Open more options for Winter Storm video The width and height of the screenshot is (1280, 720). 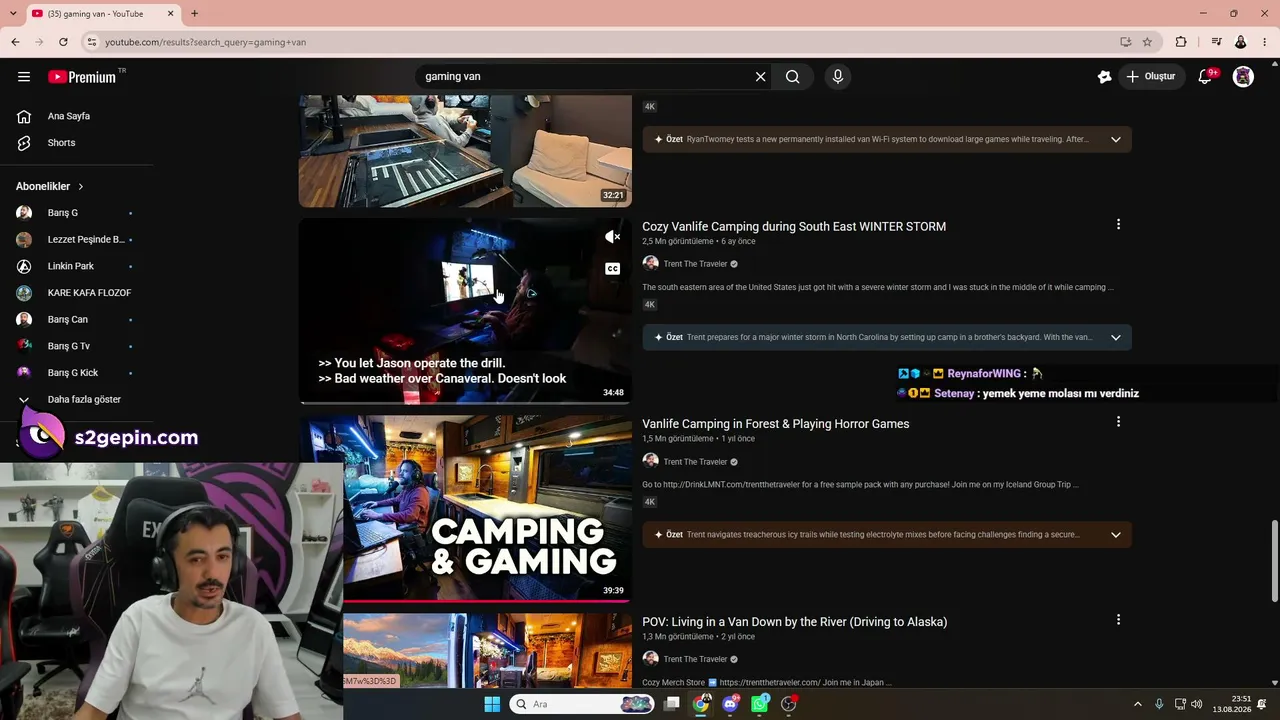1118,225
